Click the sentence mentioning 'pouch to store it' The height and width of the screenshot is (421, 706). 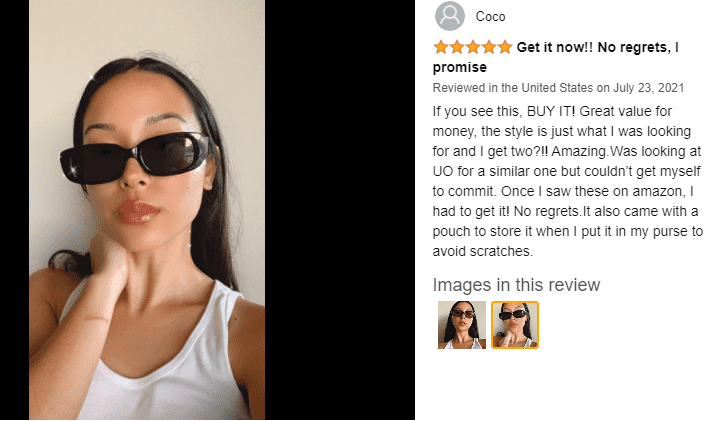pyautogui.click(x=567, y=231)
